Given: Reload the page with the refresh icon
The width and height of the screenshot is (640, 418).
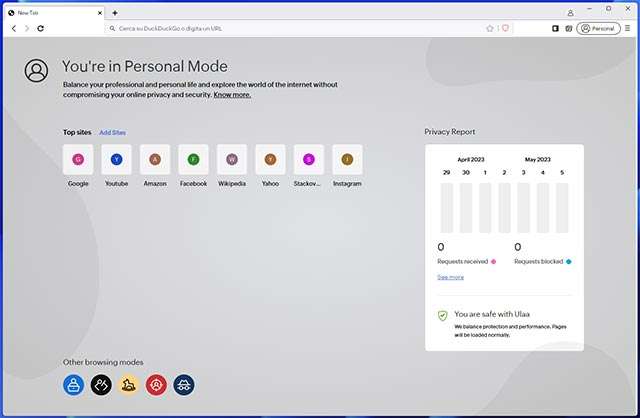Looking at the screenshot, I should pyautogui.click(x=40, y=28).
